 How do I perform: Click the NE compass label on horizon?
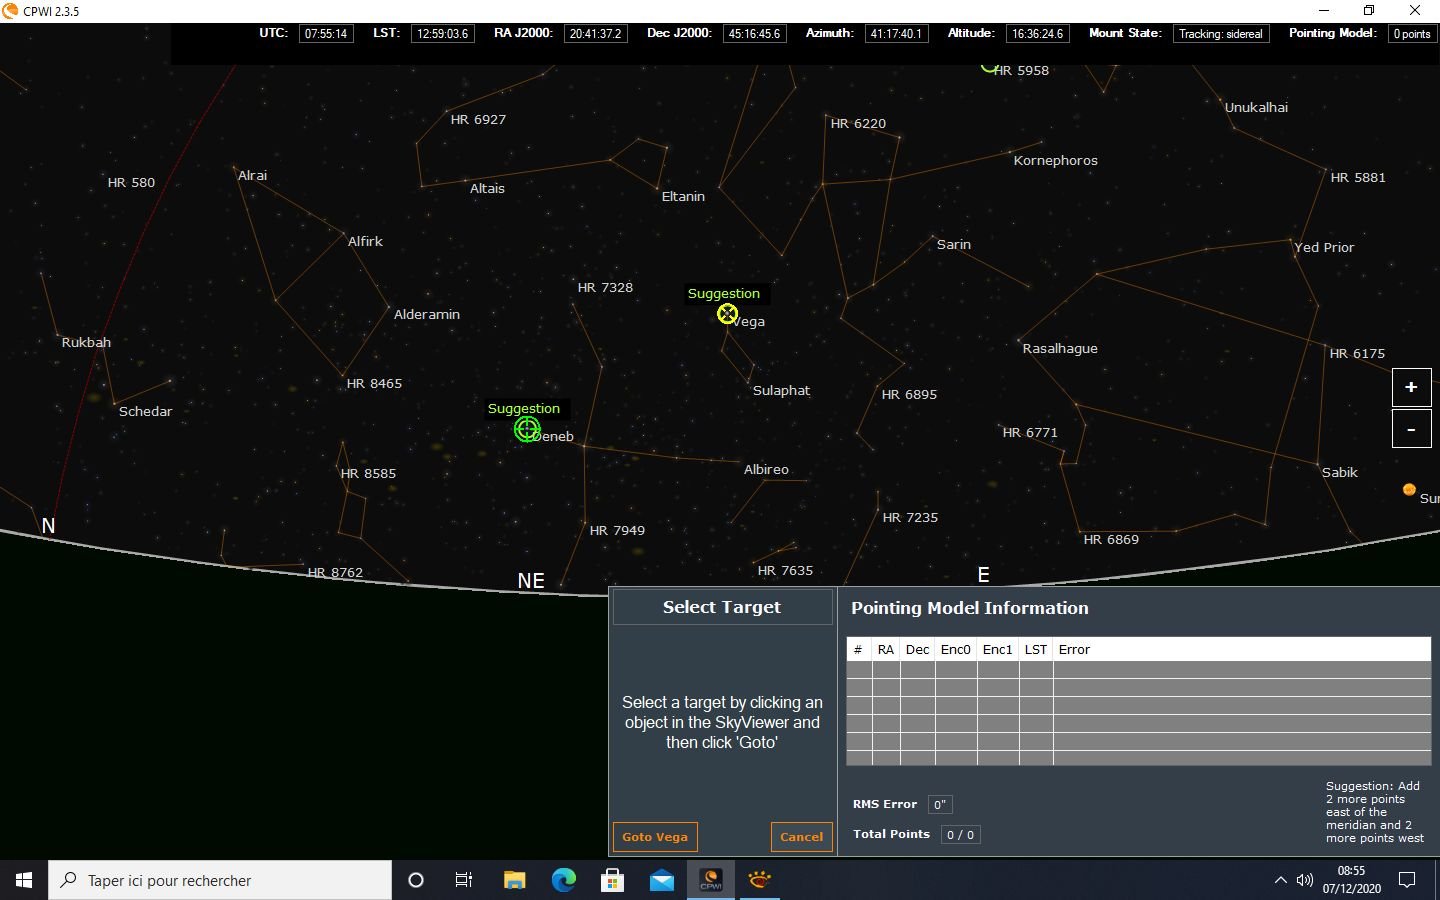pos(531,581)
